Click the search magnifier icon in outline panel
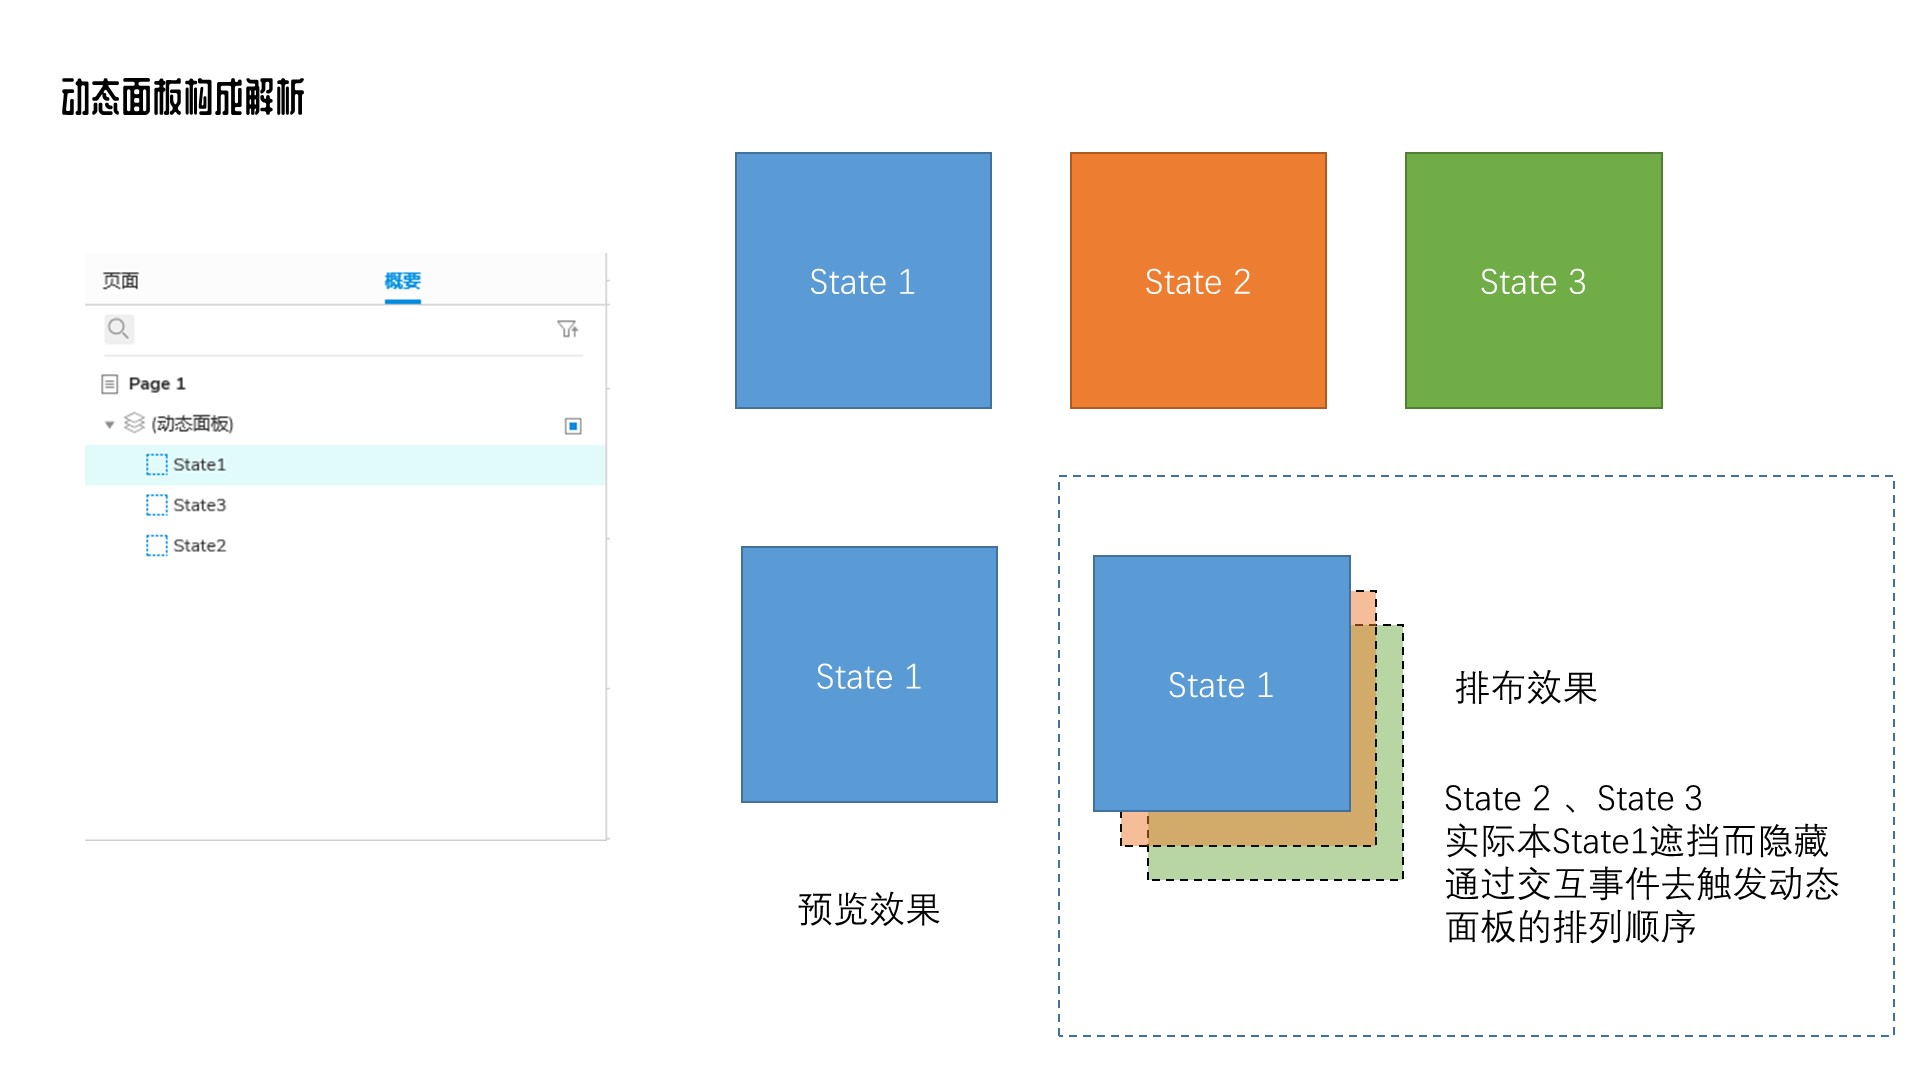1920x1080 pixels. pos(118,328)
